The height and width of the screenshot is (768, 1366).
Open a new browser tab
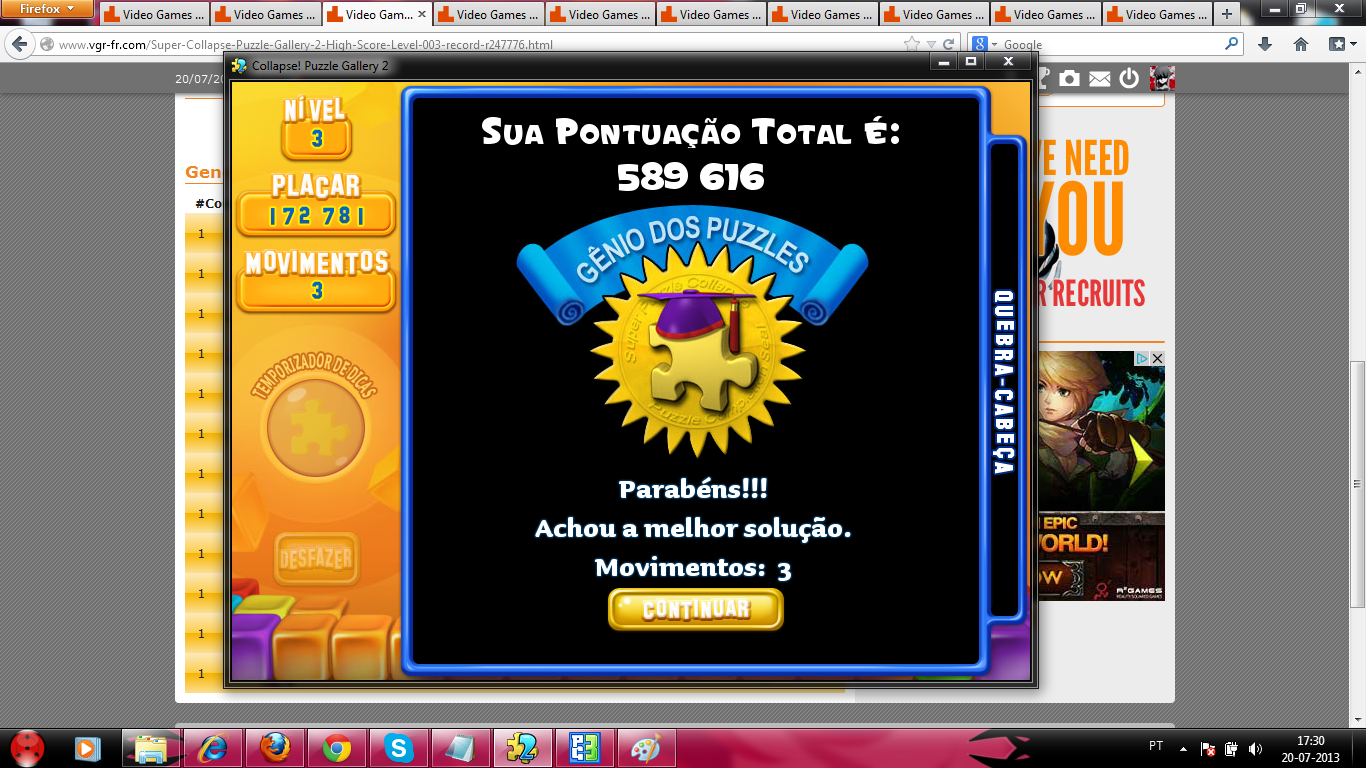(x=1227, y=15)
